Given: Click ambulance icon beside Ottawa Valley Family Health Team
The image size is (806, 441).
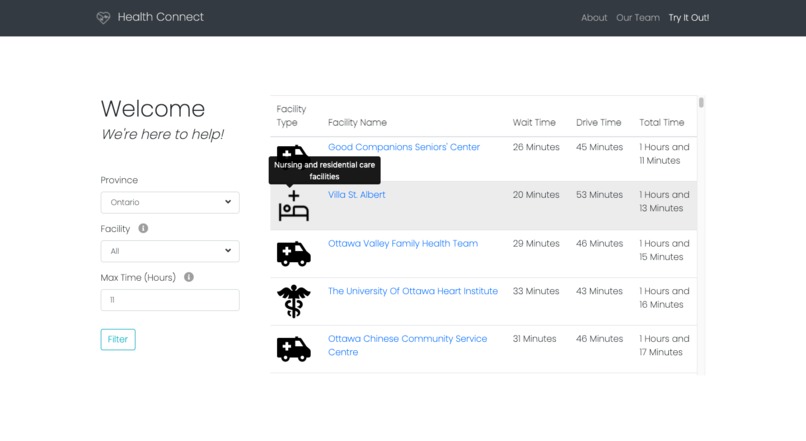Looking at the screenshot, I should pyautogui.click(x=294, y=254).
